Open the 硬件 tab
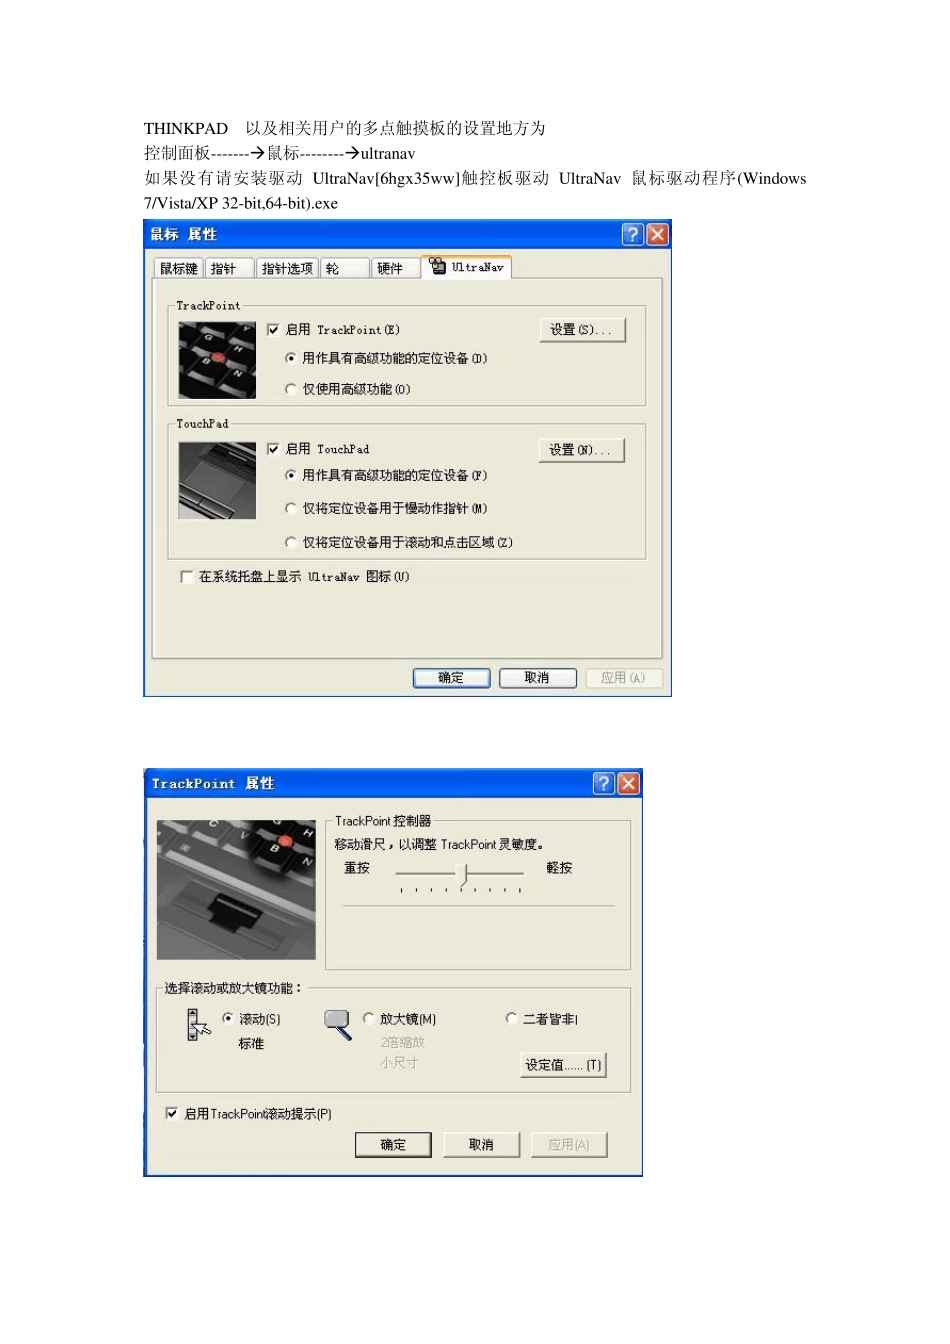The width and height of the screenshot is (950, 1344). [395, 269]
